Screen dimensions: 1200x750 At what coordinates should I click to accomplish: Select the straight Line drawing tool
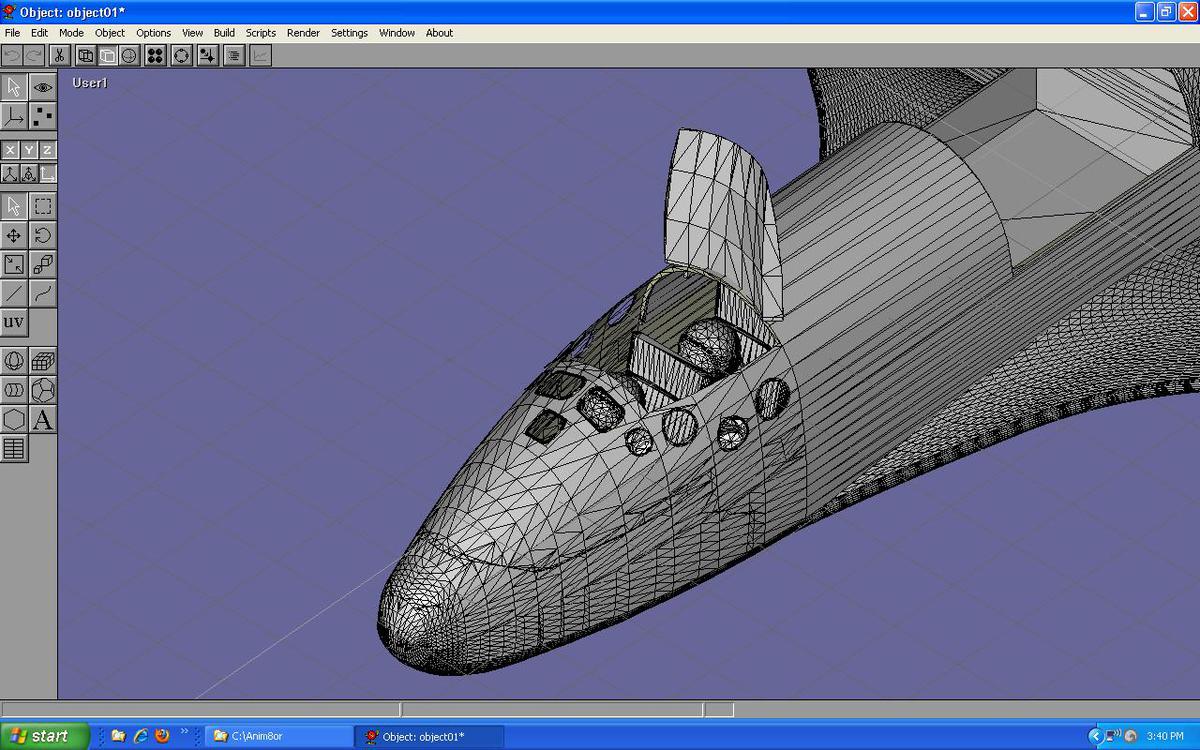tap(14, 293)
